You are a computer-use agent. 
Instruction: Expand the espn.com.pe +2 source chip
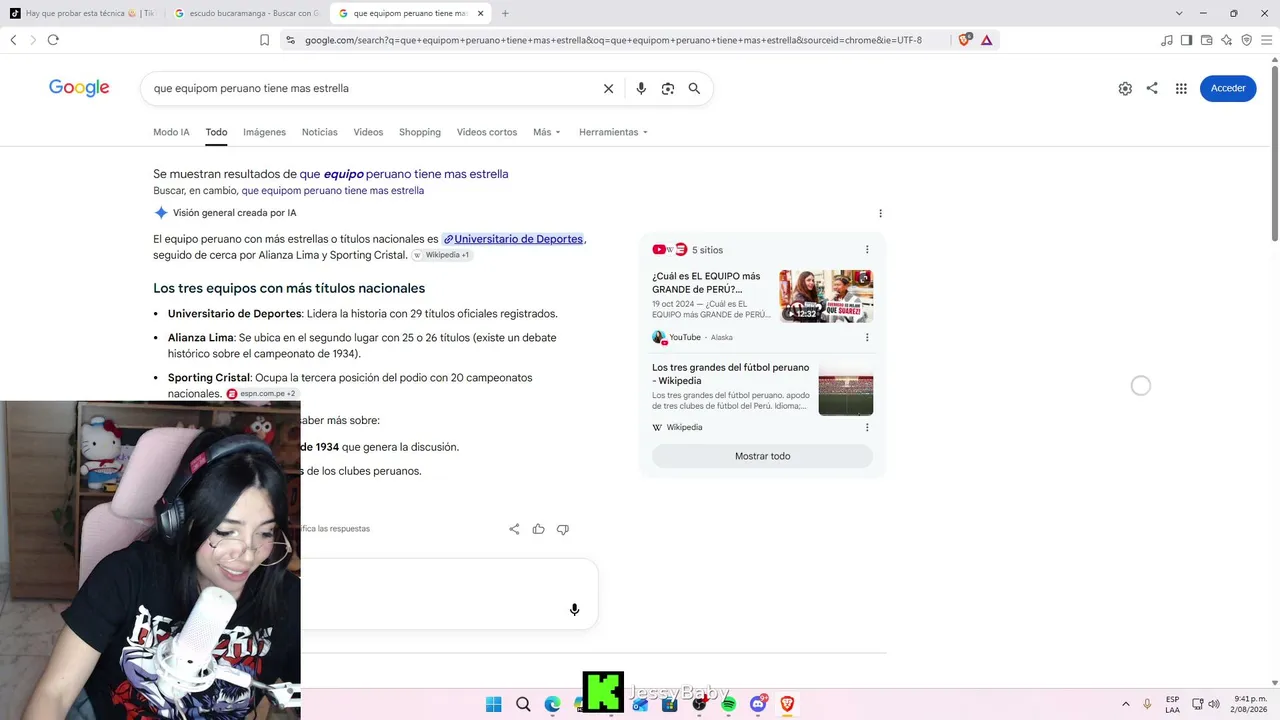[262, 394]
